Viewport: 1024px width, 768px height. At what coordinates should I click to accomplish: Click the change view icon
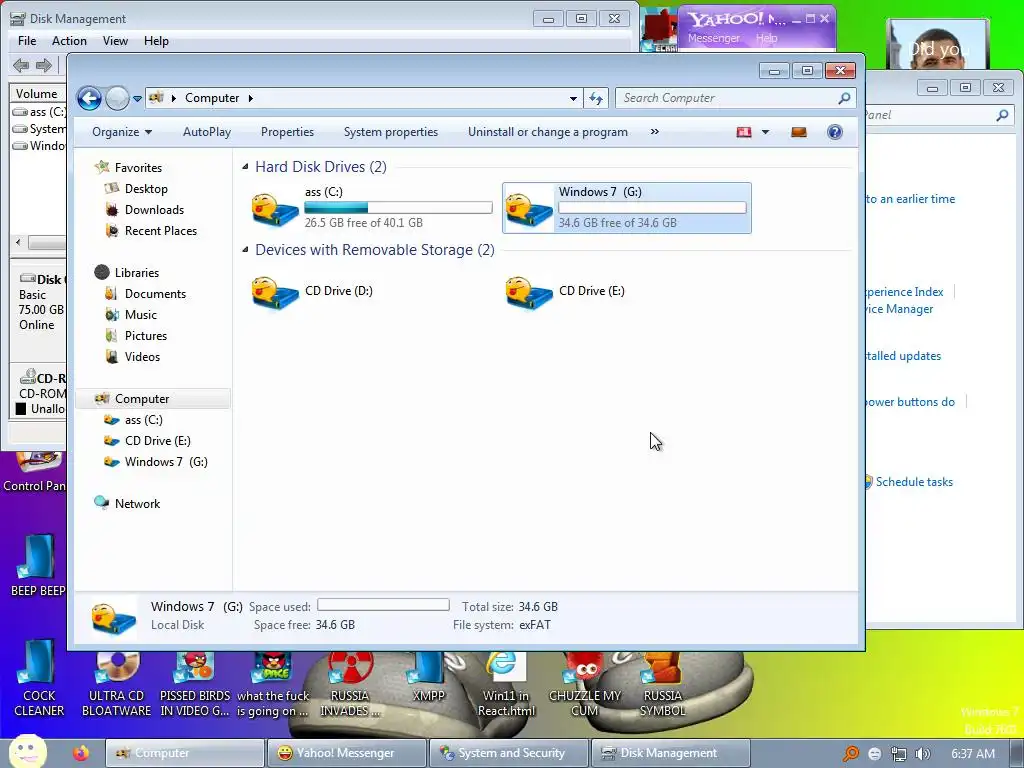pyautogui.click(x=744, y=133)
